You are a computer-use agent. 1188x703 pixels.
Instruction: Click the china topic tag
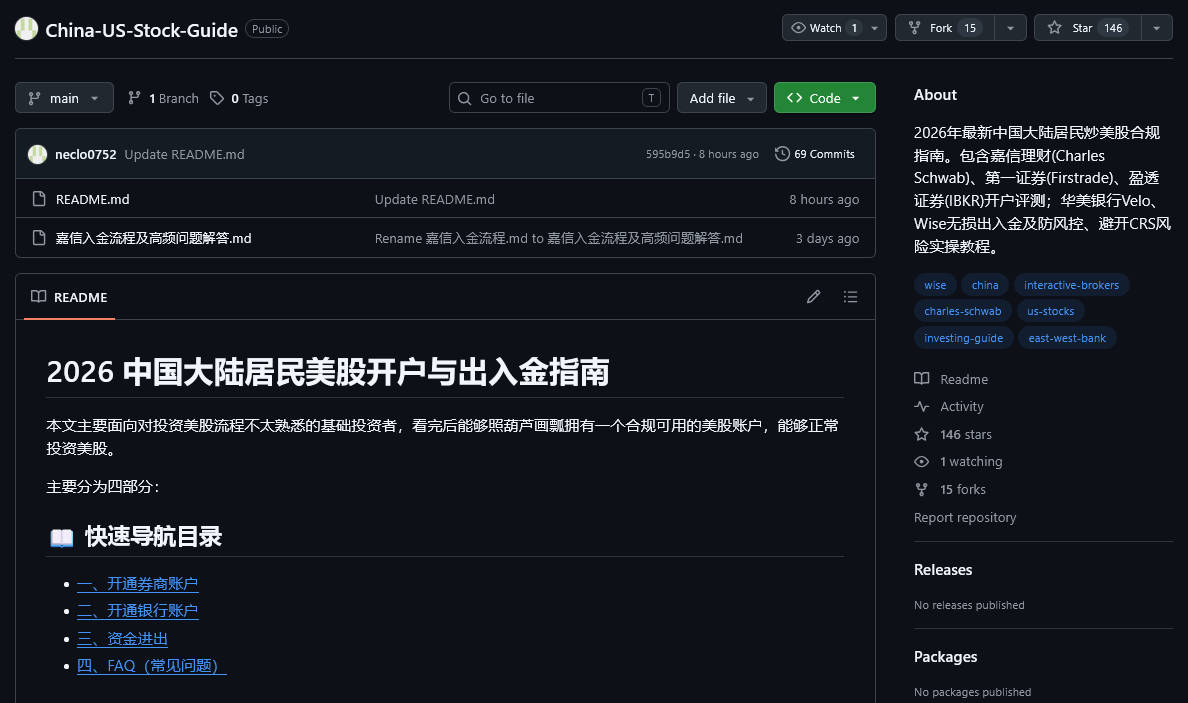985,285
